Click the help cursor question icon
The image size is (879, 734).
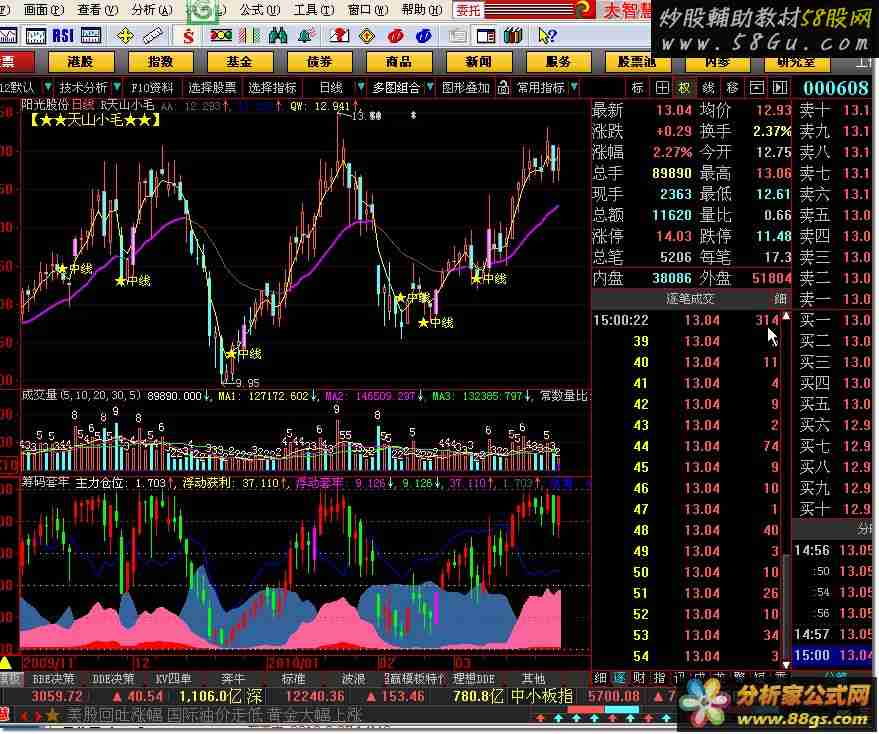pos(547,36)
